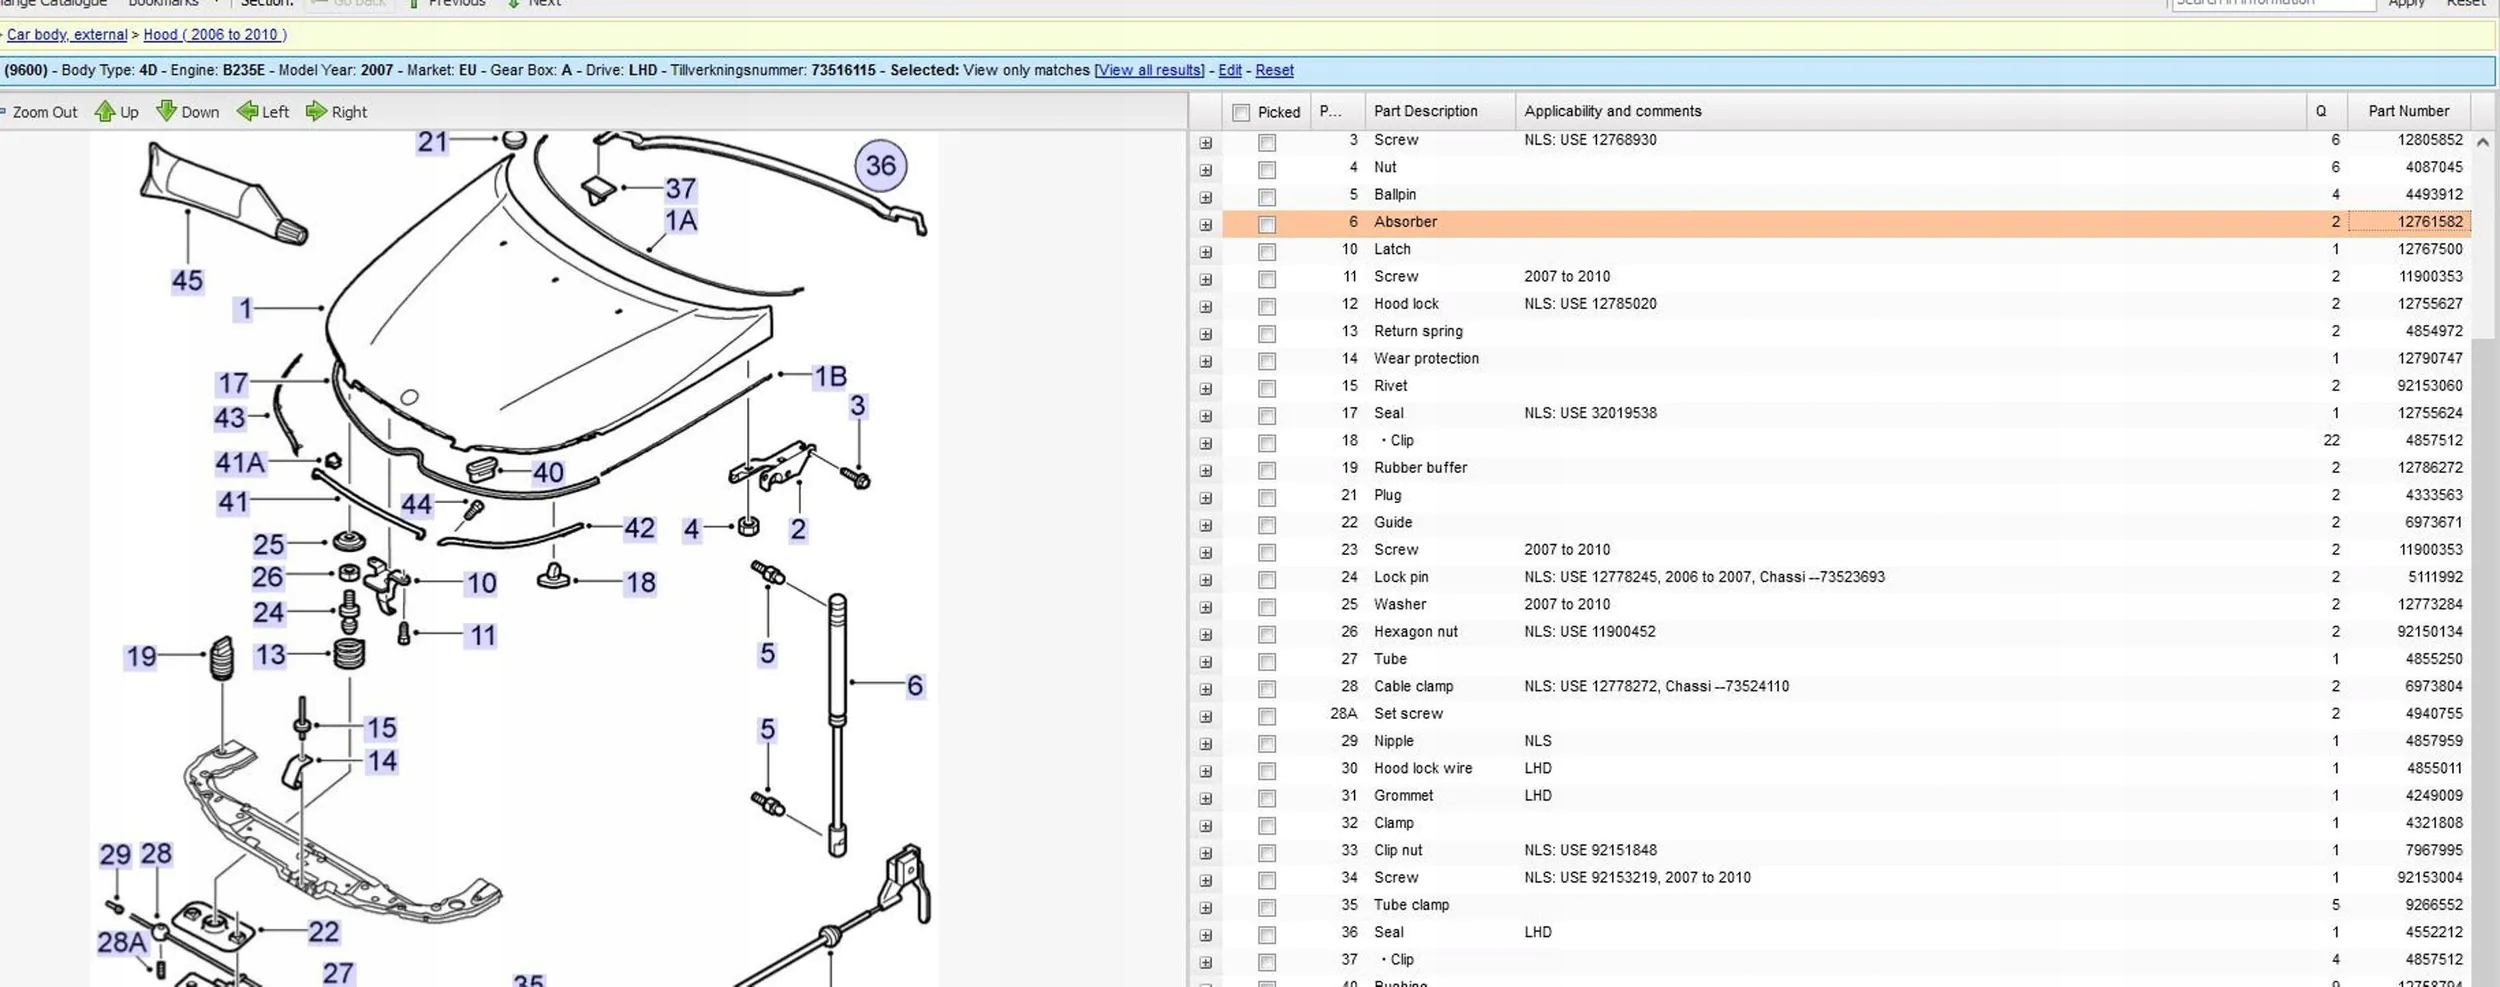
Task: Click the green Left arrow icon
Action: pos(247,112)
